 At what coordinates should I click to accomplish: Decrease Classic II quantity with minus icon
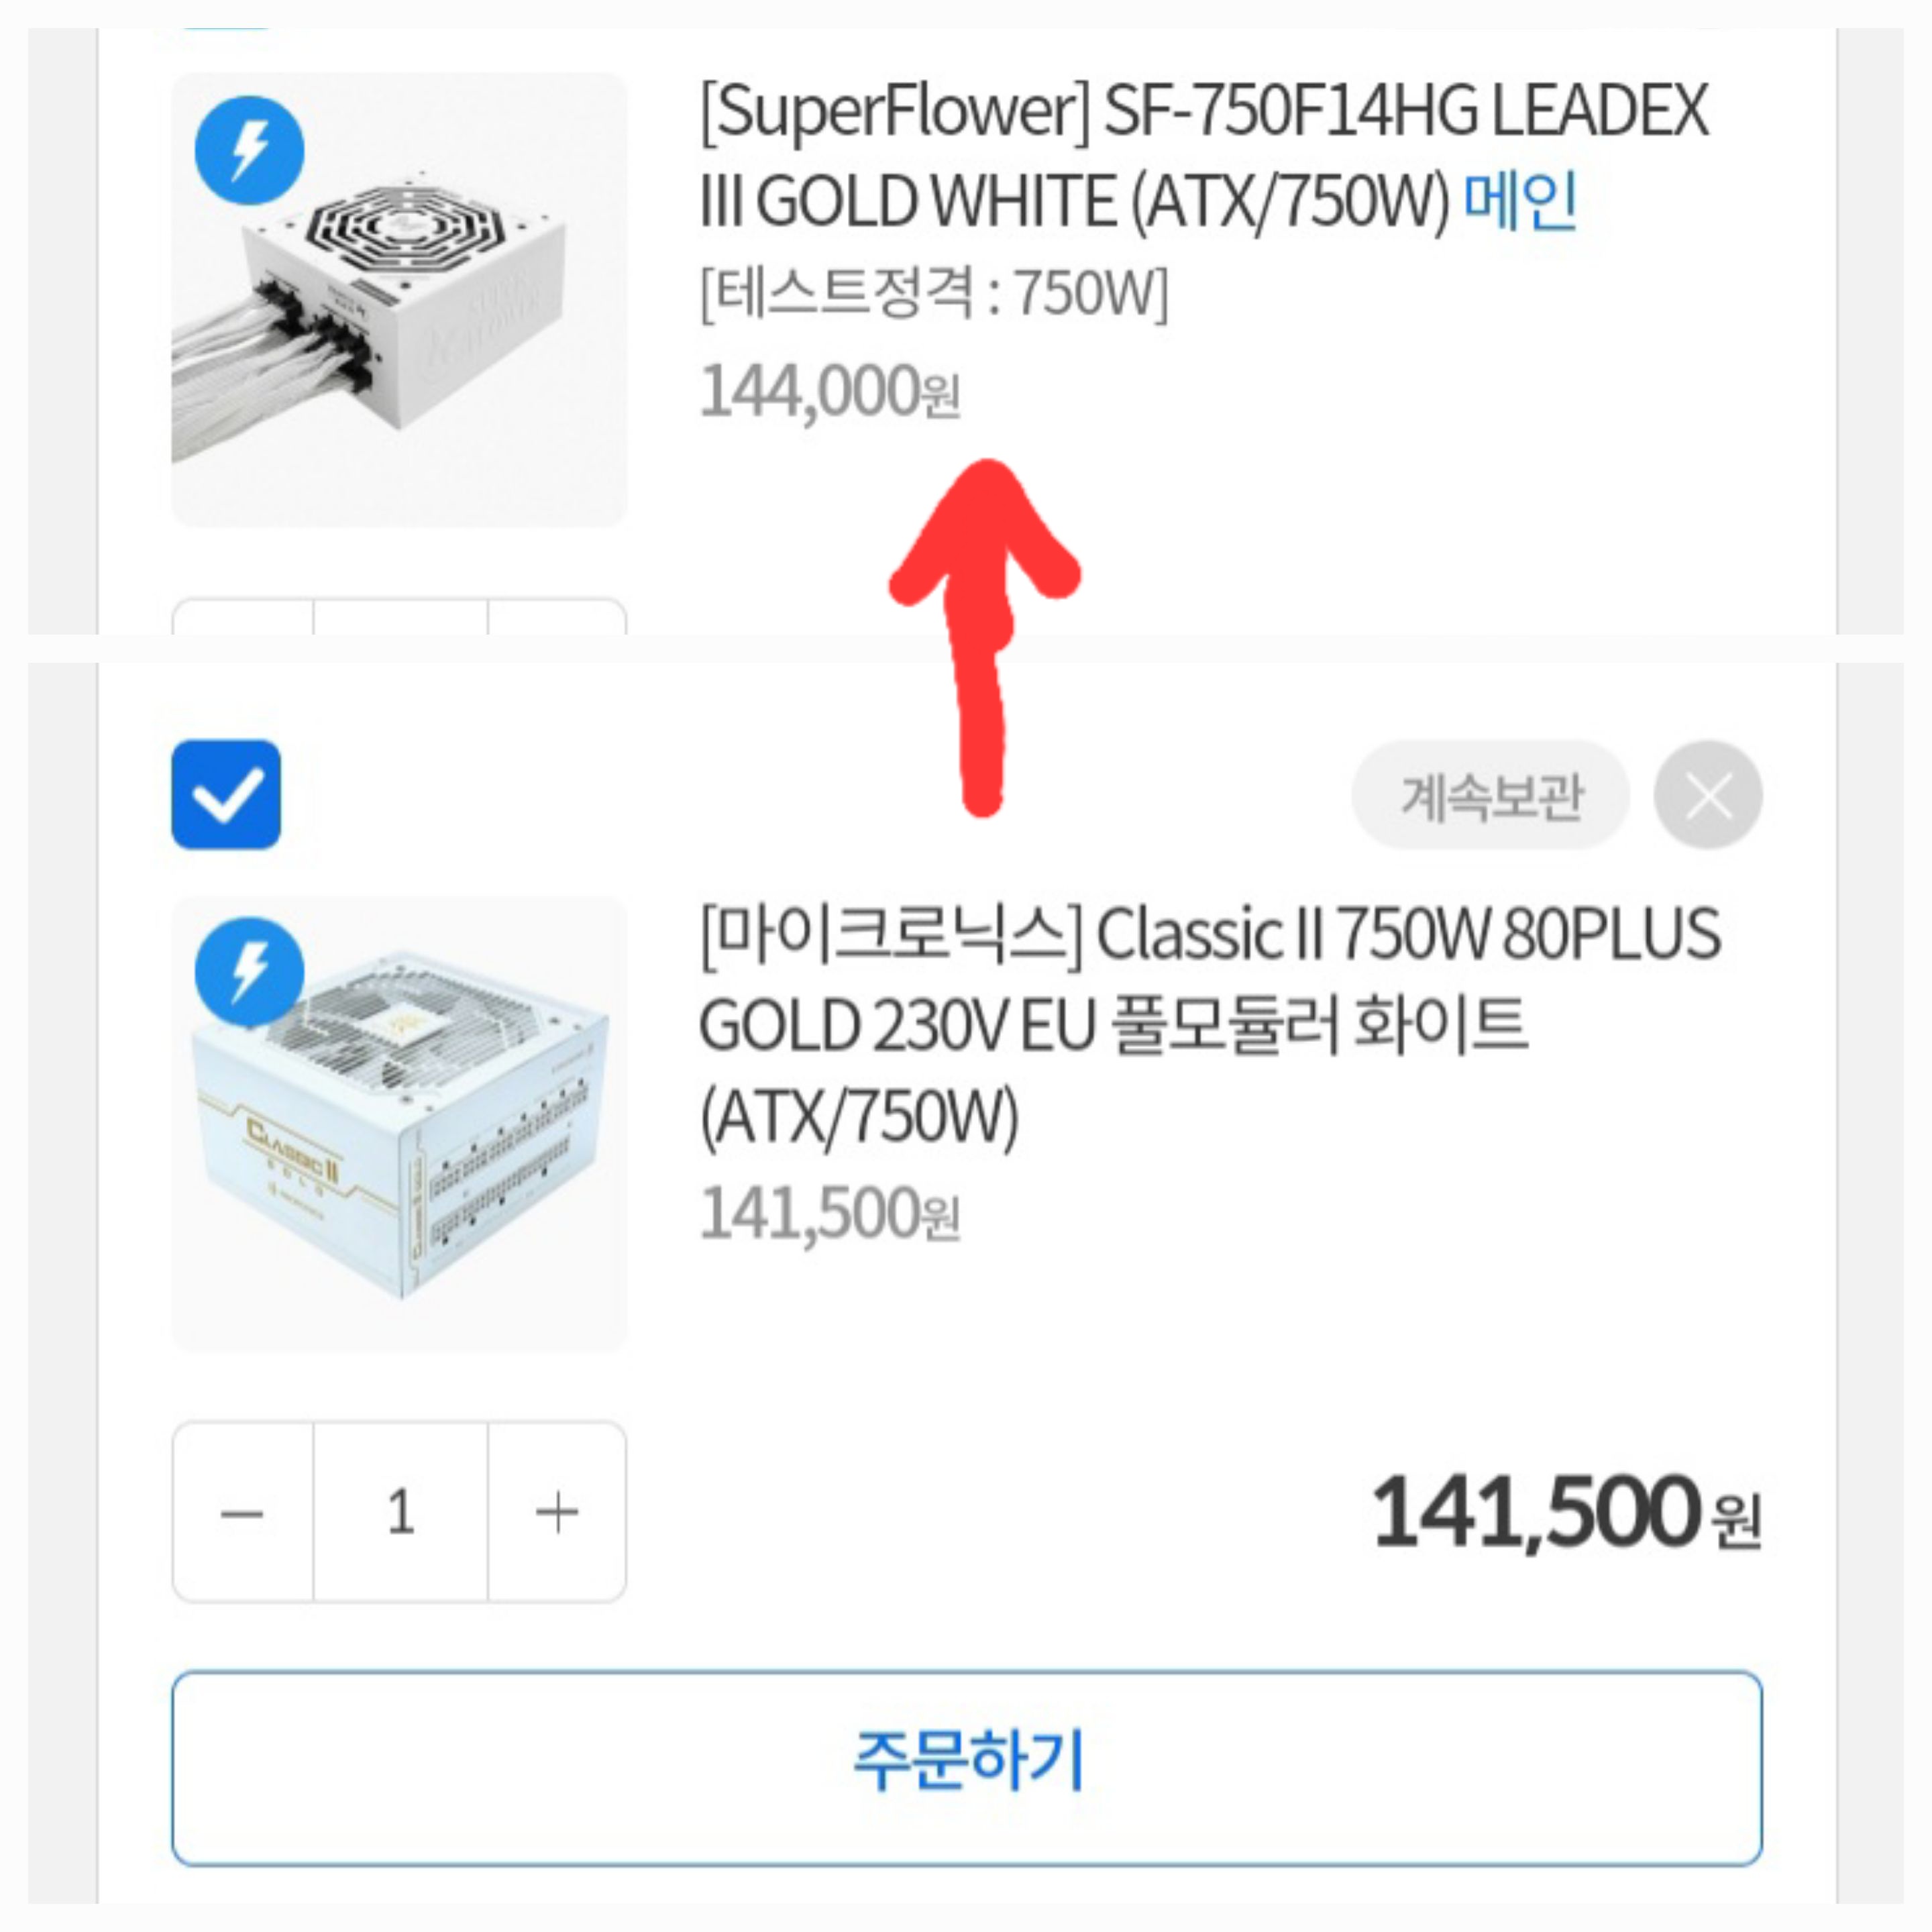(x=242, y=1512)
